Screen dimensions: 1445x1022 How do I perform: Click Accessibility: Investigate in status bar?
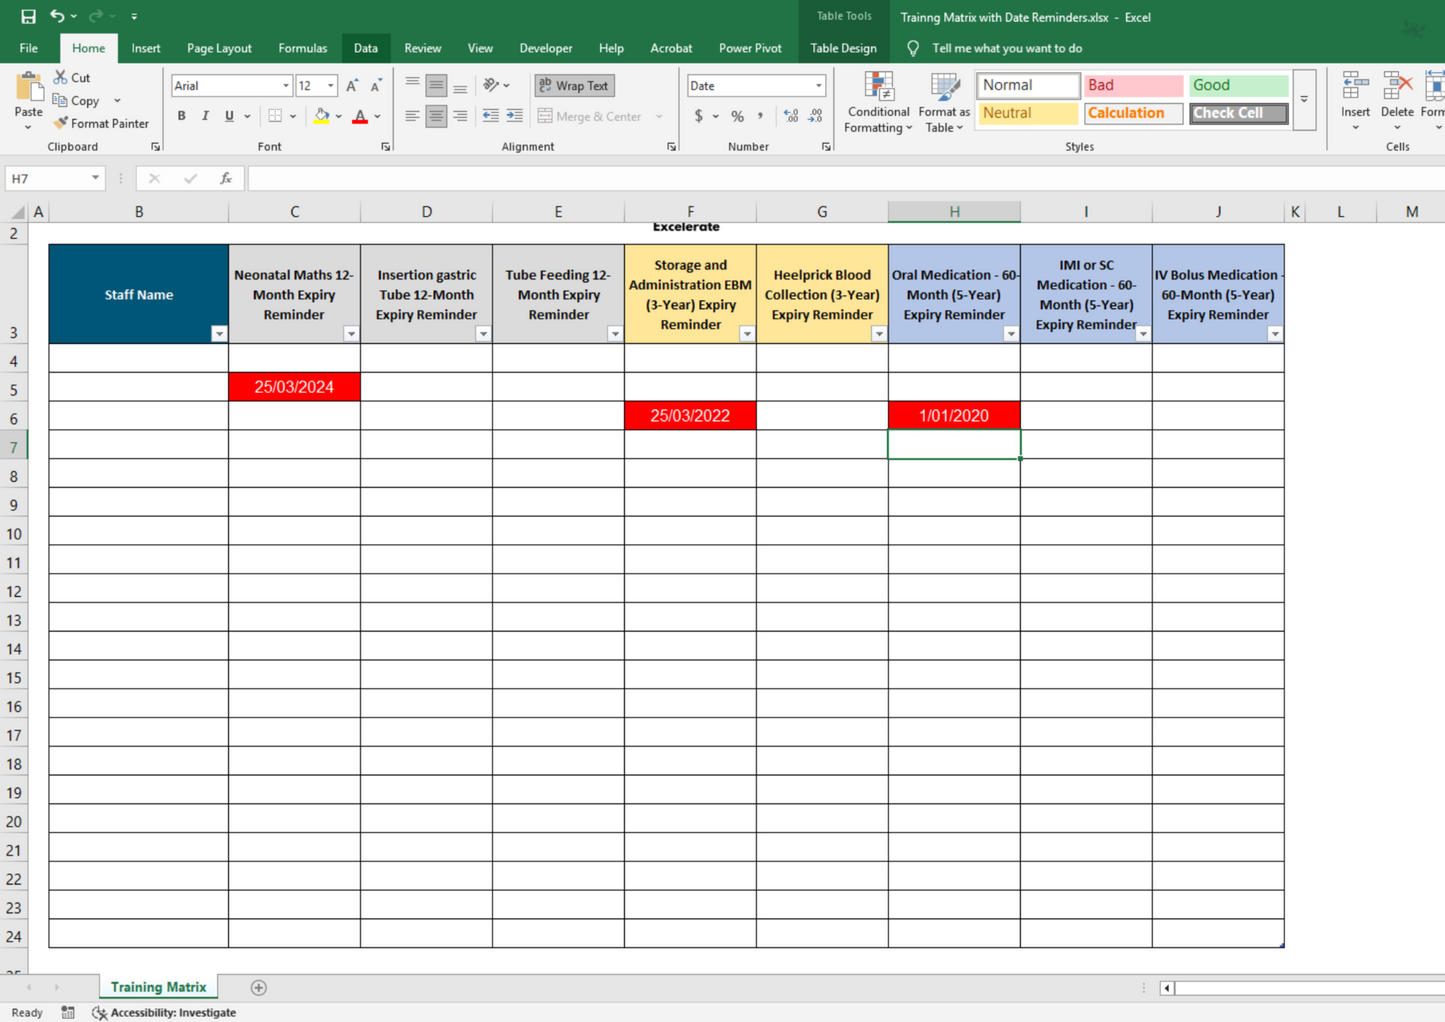(x=164, y=1012)
